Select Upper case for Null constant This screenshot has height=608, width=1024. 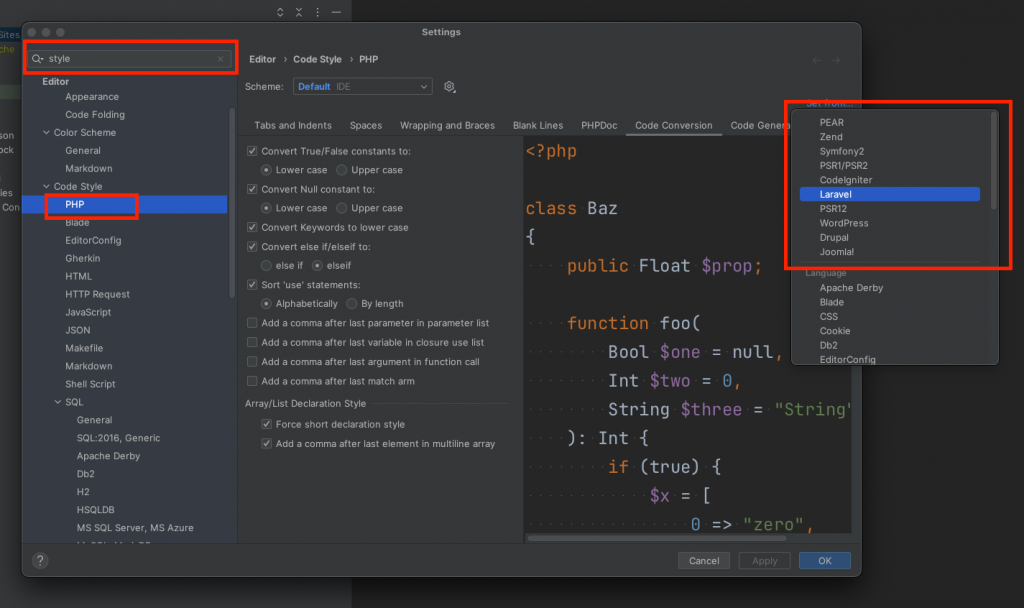[342, 208]
